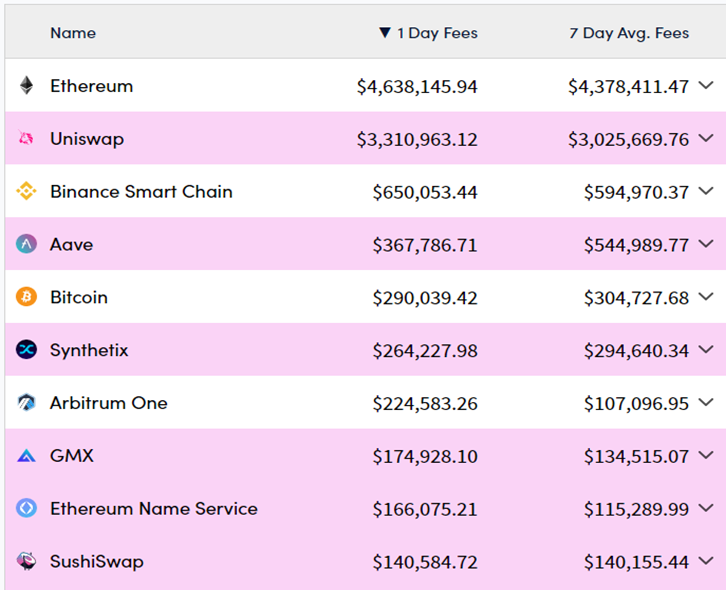Viewport: 726px width, 590px height.
Task: Select the $290,039.42 fee value
Action: click(425, 298)
